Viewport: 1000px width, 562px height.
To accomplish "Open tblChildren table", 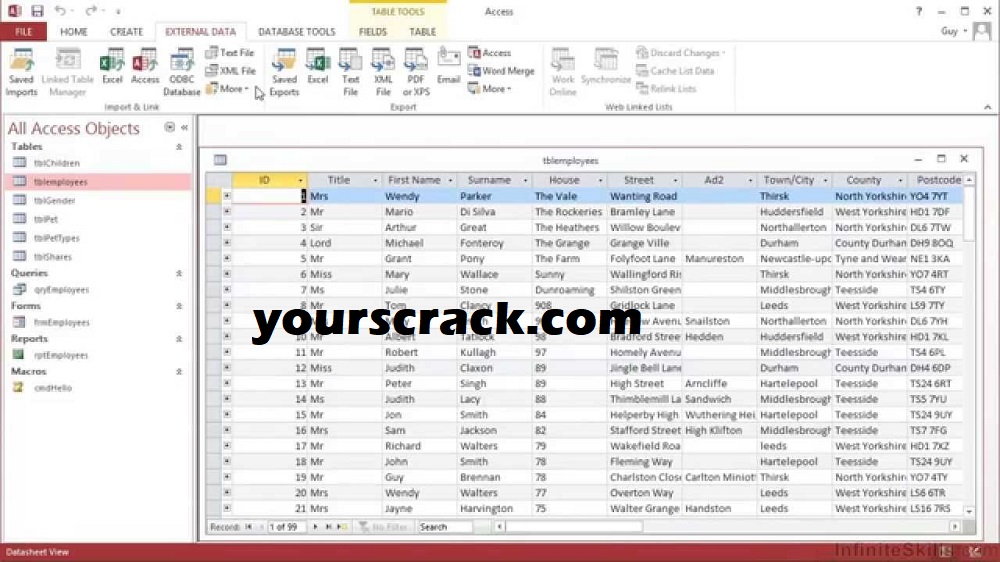I will click(x=57, y=163).
